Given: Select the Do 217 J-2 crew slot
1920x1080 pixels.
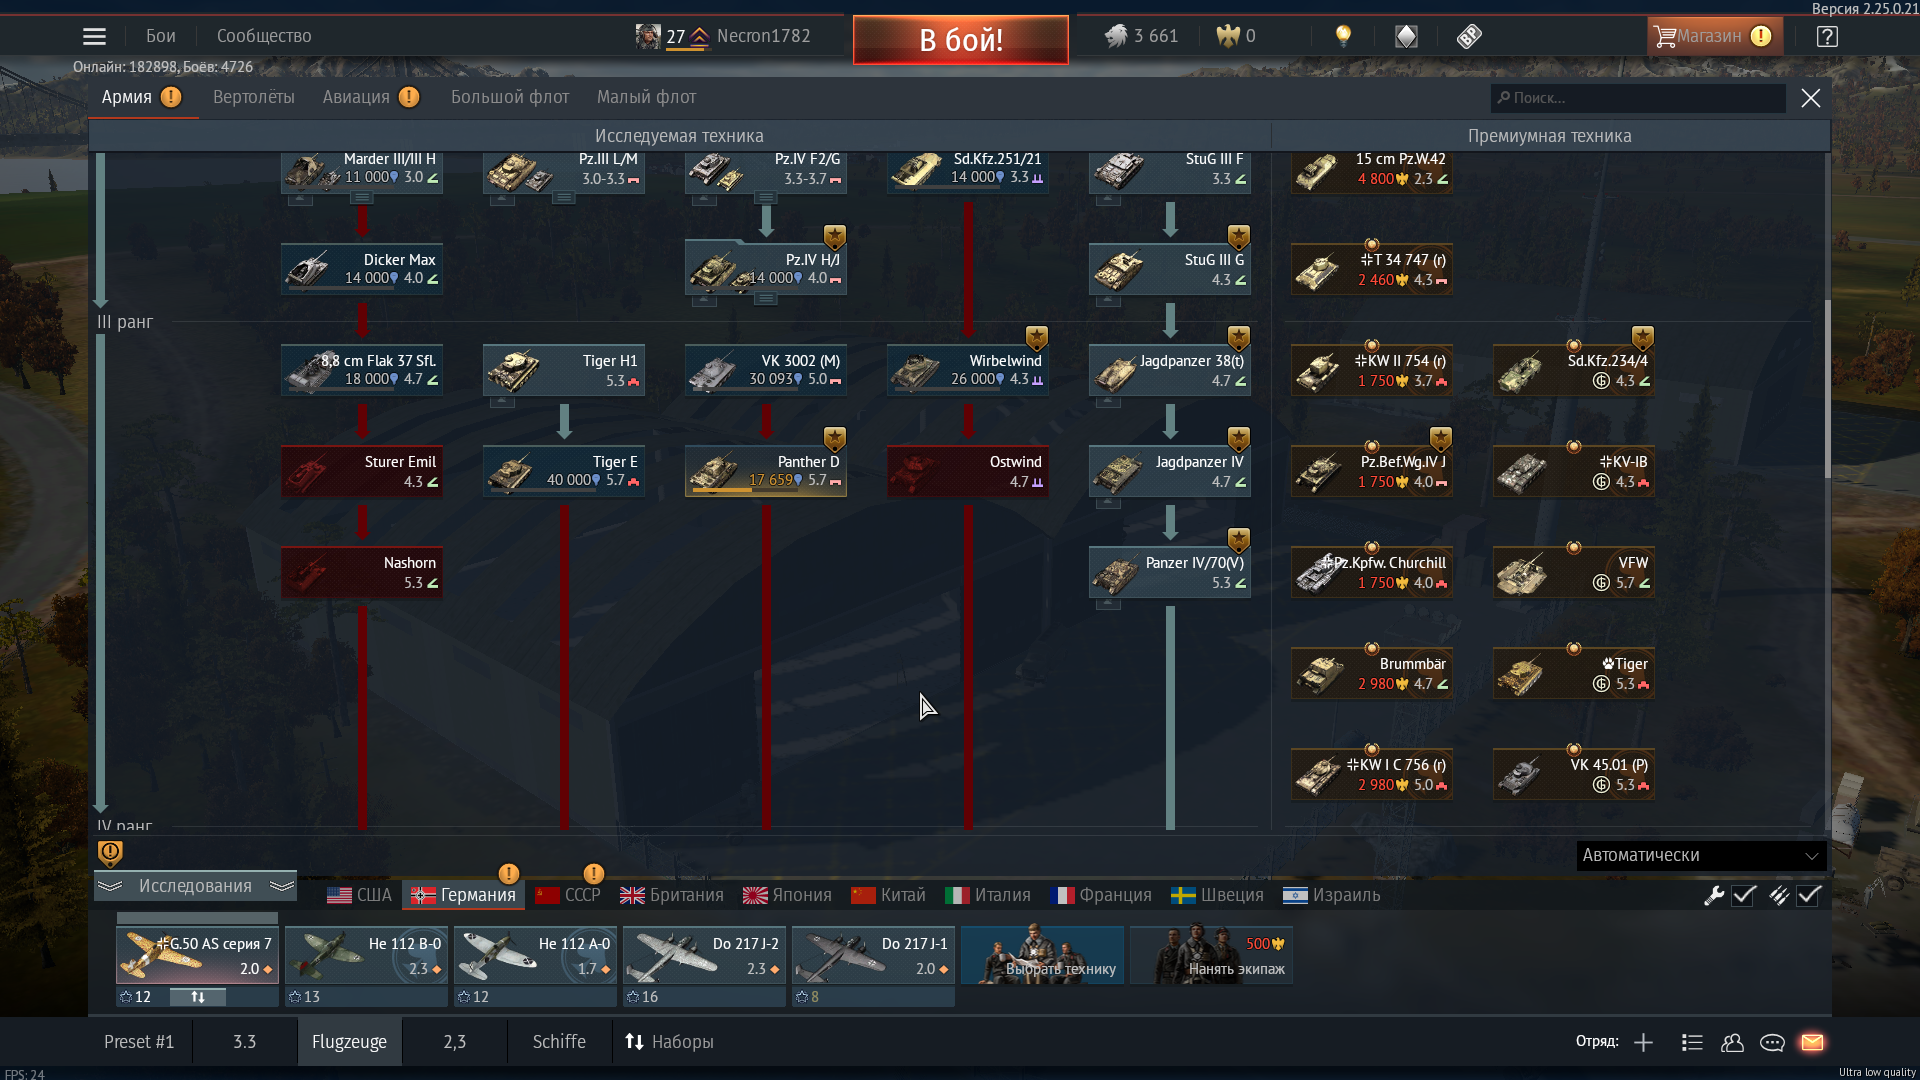Looking at the screenshot, I should 704,955.
